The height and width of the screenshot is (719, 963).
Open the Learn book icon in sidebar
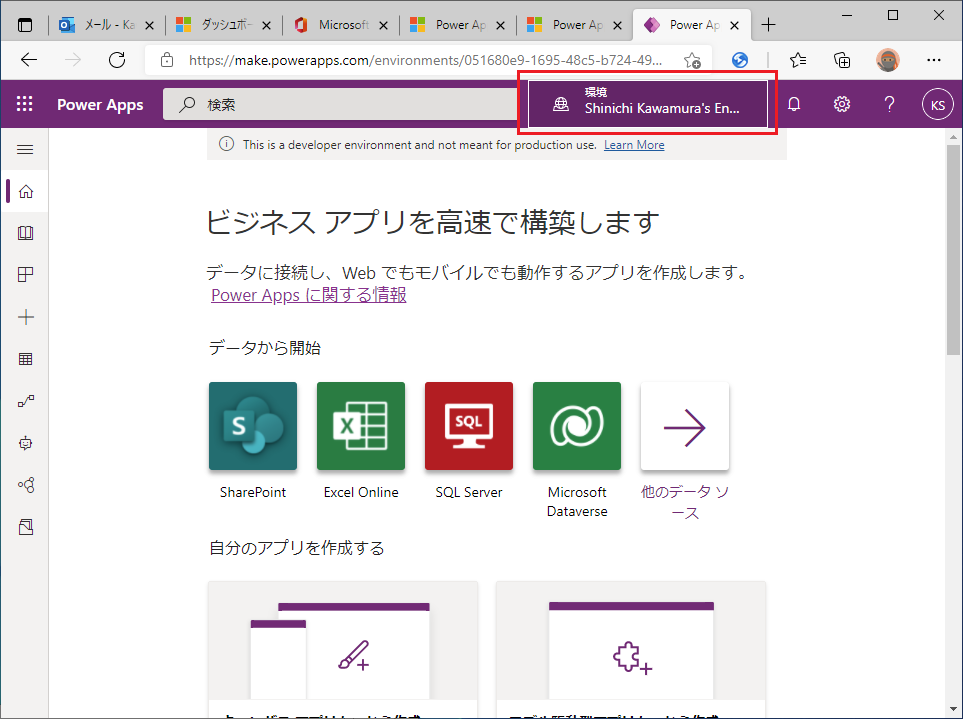point(26,233)
